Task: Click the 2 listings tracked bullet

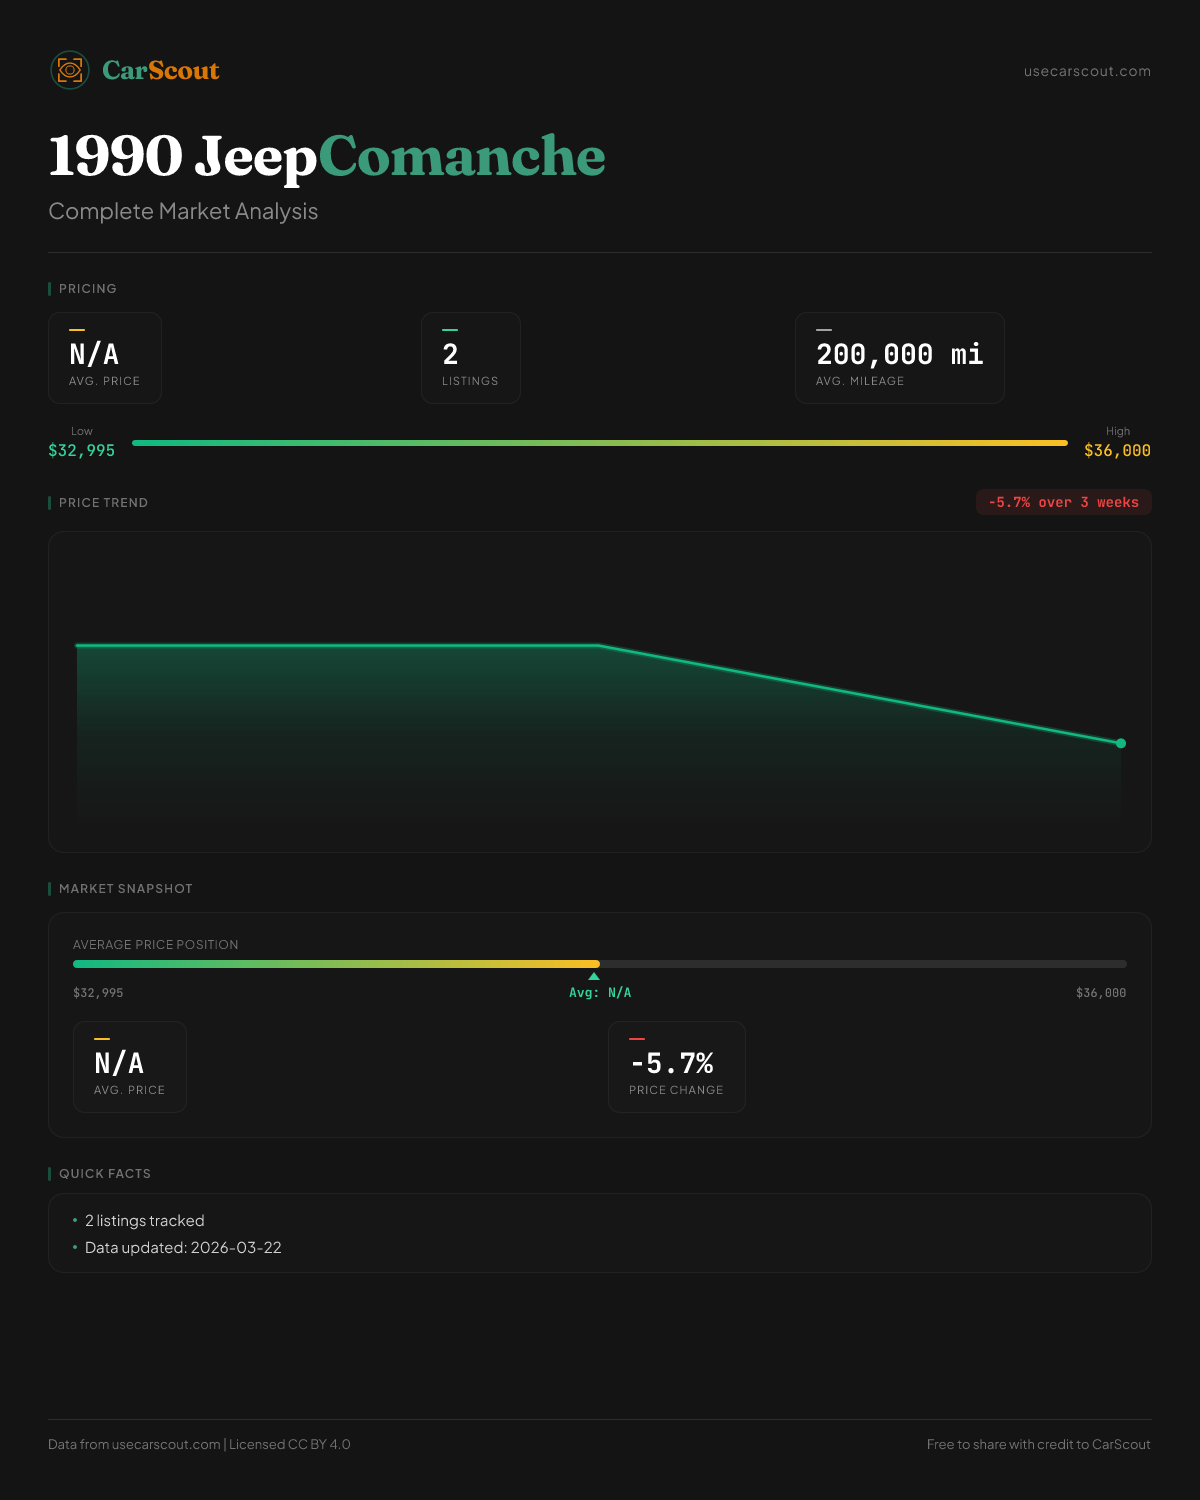Action: coord(144,1221)
